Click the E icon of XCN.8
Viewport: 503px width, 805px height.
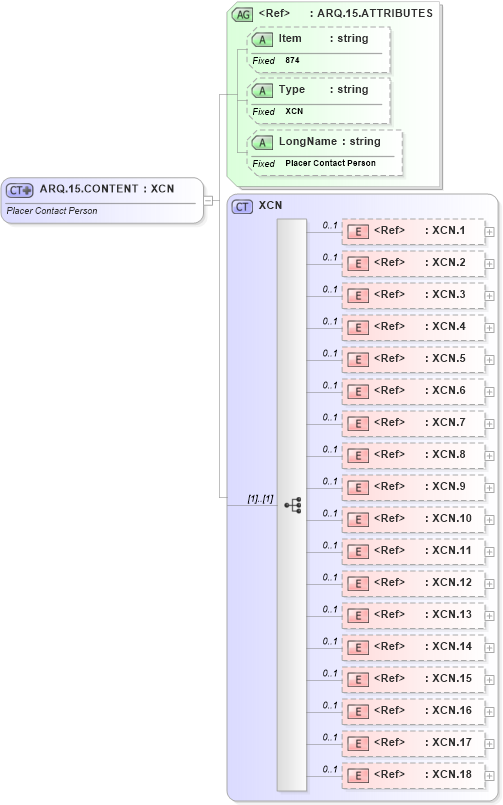coord(358,455)
